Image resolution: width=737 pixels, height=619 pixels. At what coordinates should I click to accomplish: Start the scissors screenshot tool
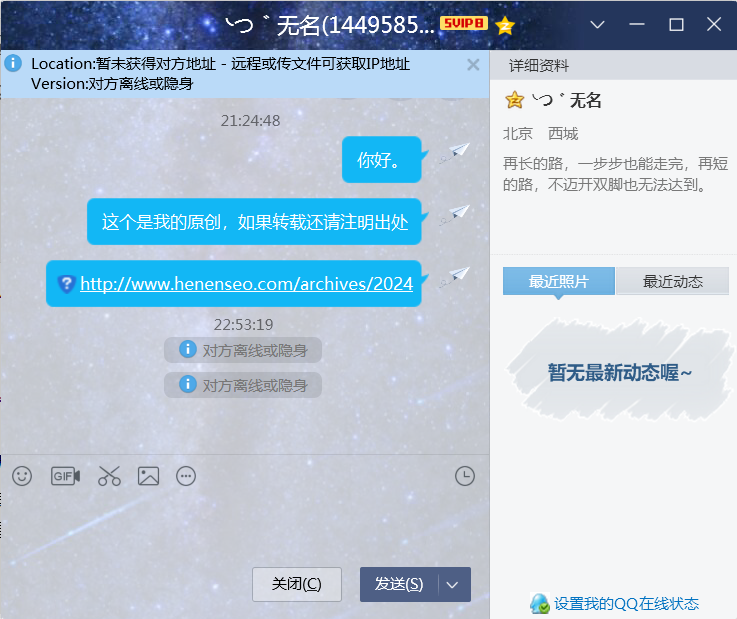[x=109, y=476]
